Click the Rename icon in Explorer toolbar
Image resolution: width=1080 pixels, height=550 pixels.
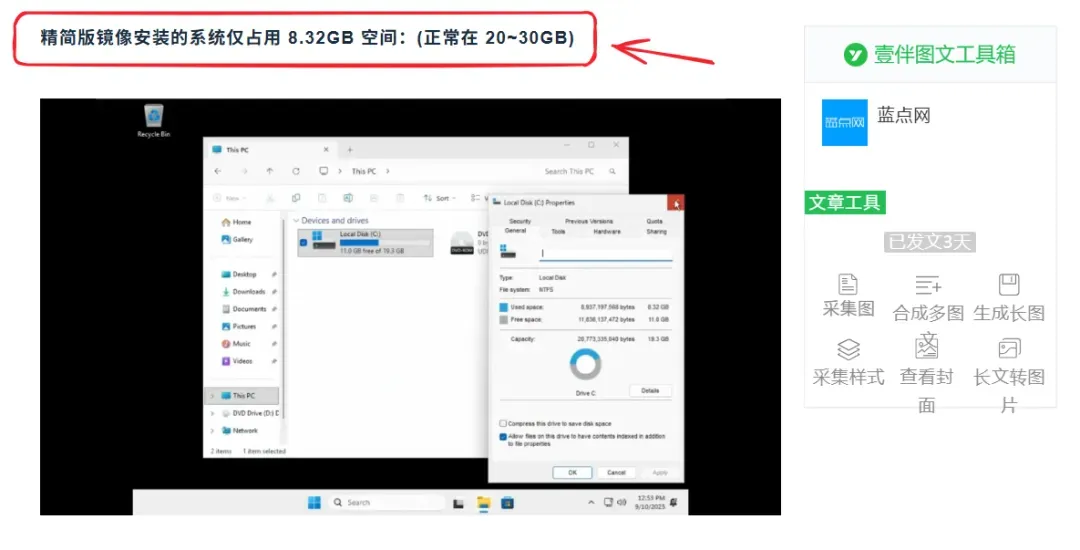tap(348, 198)
